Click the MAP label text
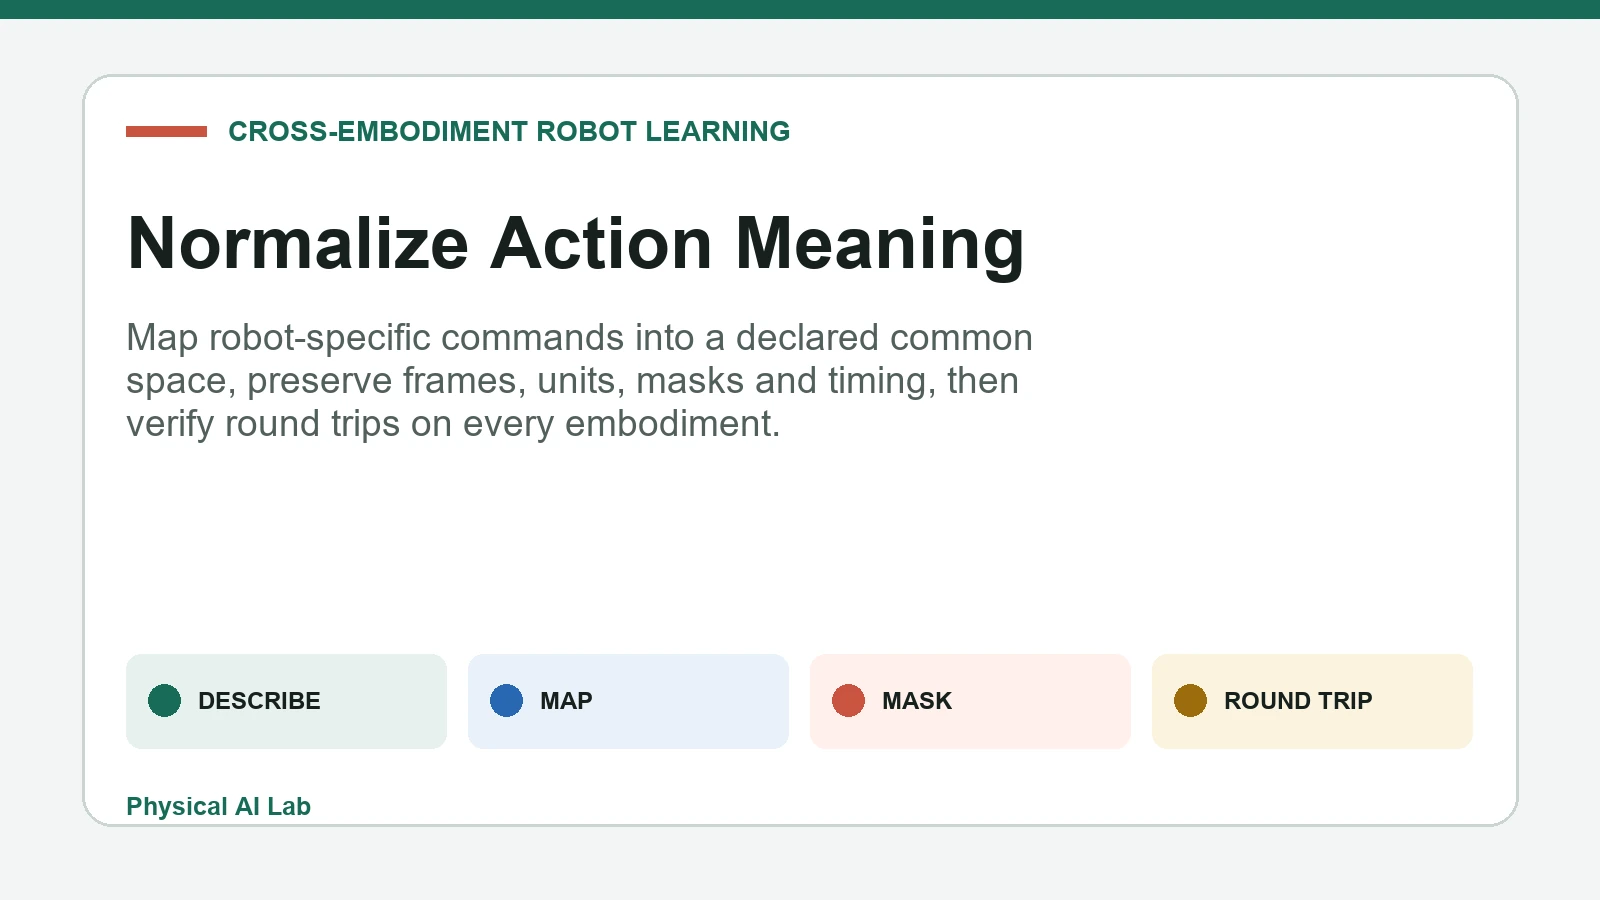1600x900 pixels. (x=566, y=701)
